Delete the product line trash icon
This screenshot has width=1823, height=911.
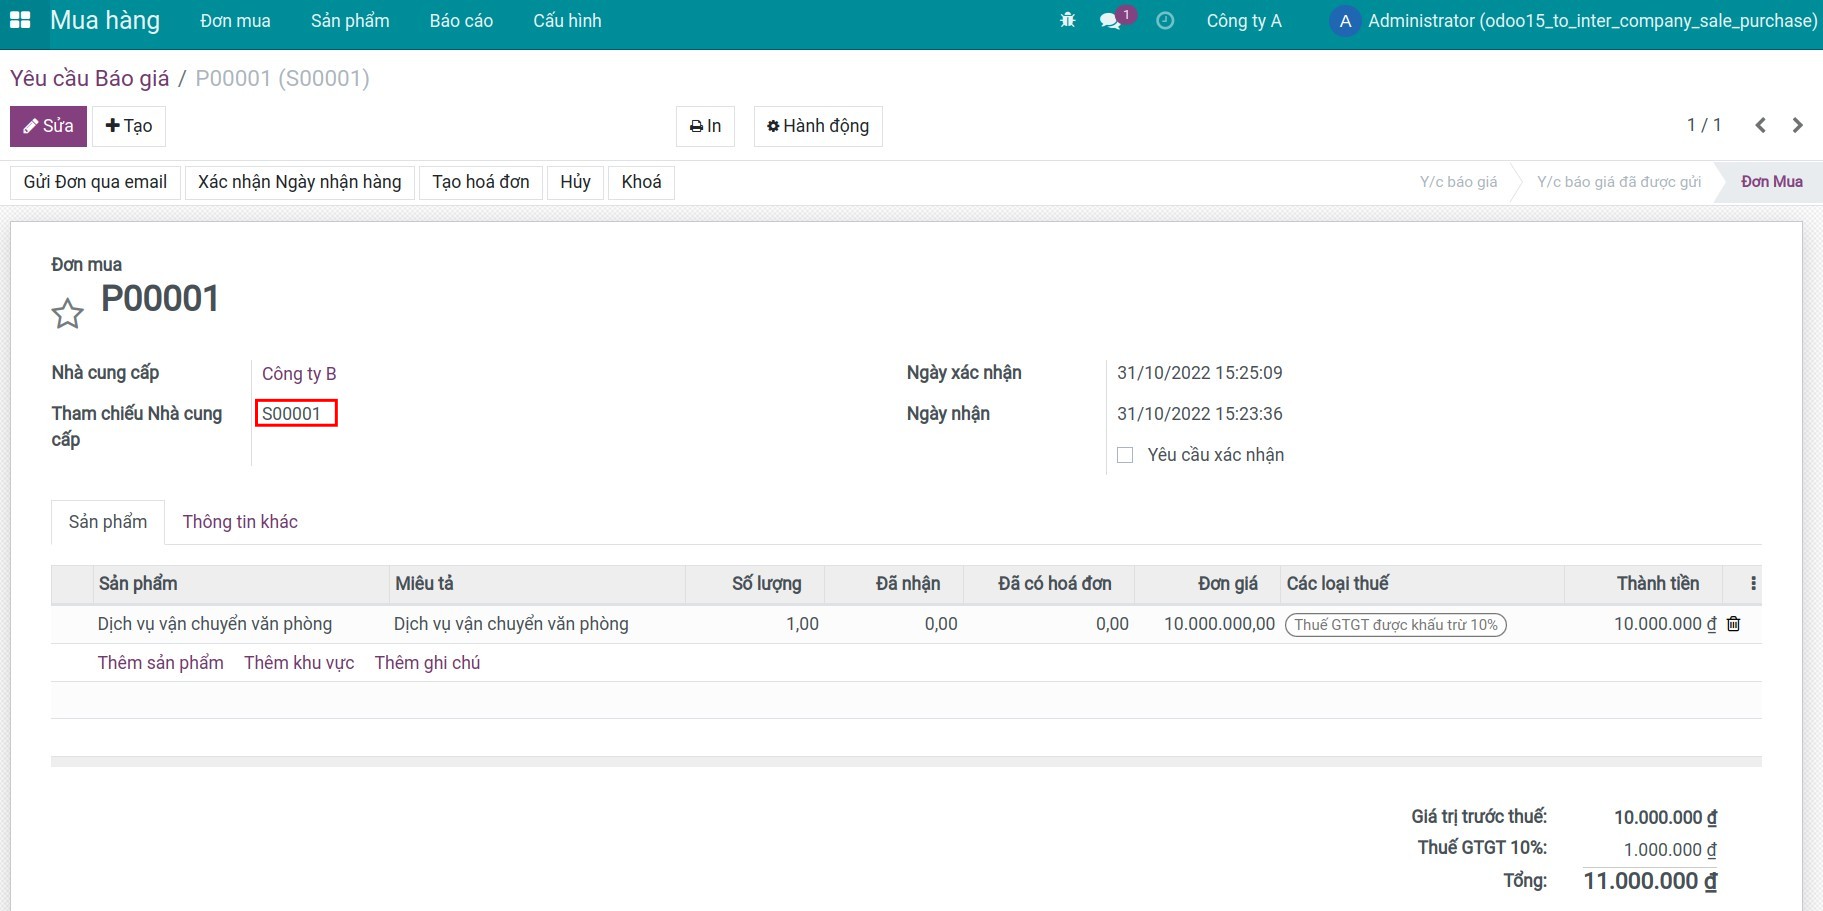pos(1734,624)
